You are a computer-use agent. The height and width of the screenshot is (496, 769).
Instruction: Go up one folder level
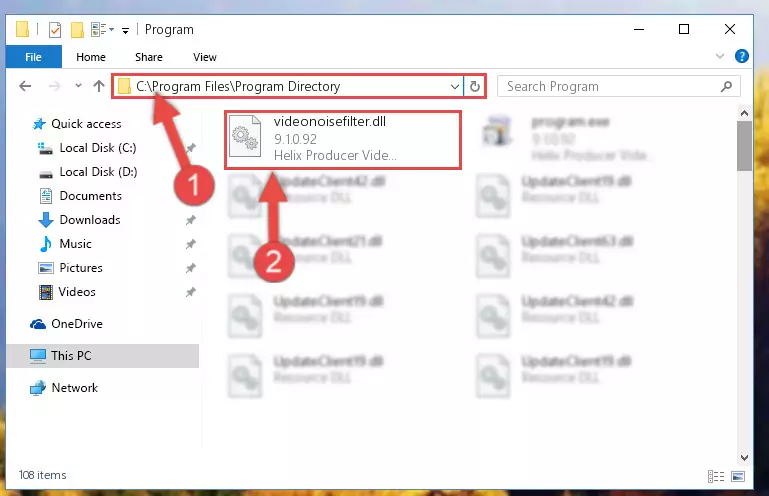99,86
